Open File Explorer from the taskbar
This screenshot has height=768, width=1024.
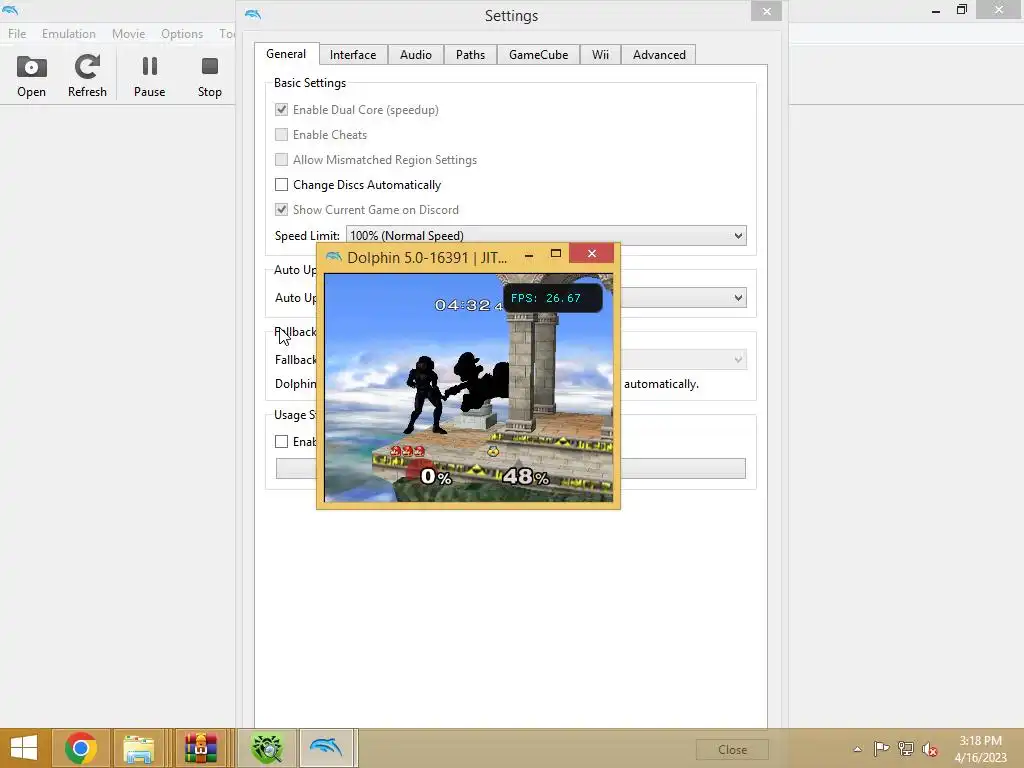click(x=138, y=748)
